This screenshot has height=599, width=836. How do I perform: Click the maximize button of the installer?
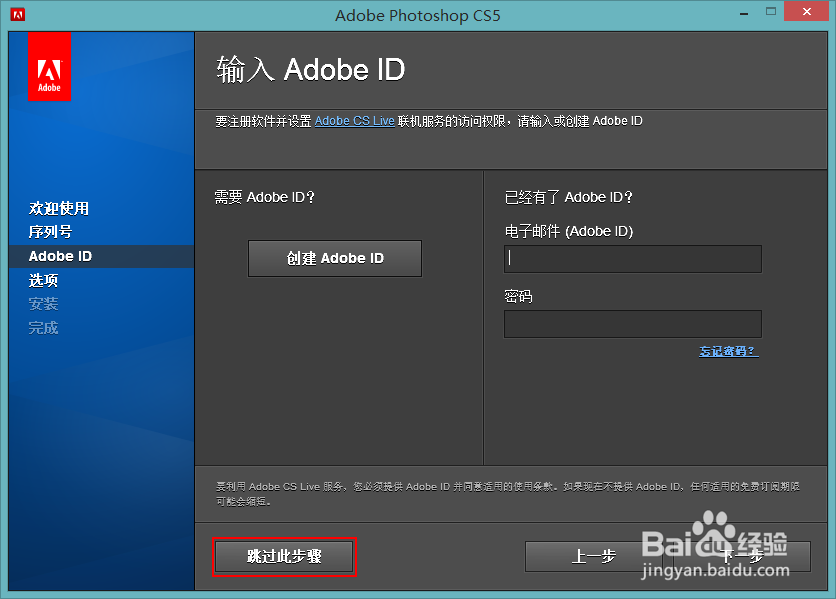click(x=773, y=11)
